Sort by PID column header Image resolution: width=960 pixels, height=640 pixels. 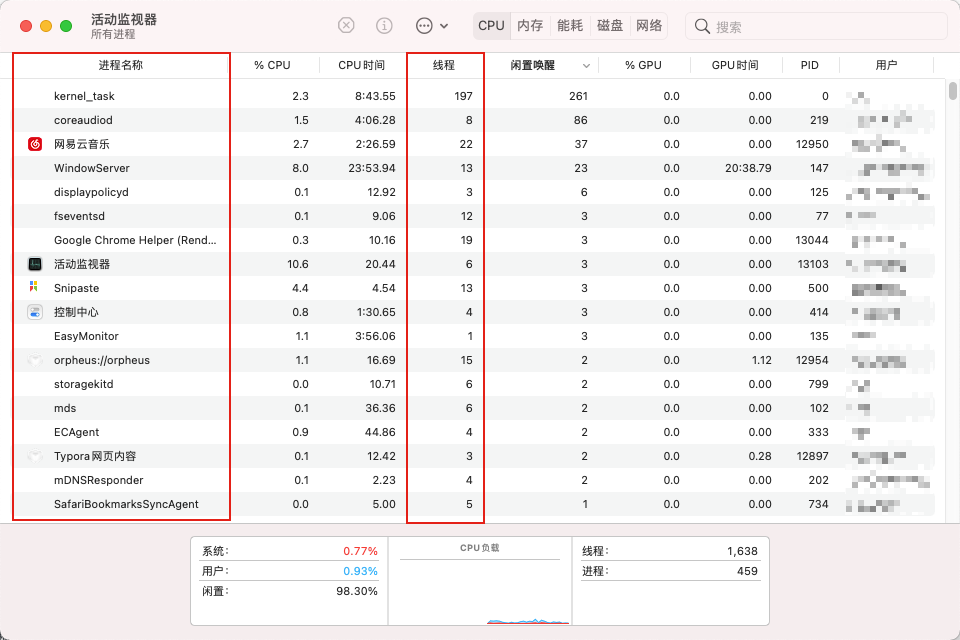[809, 65]
